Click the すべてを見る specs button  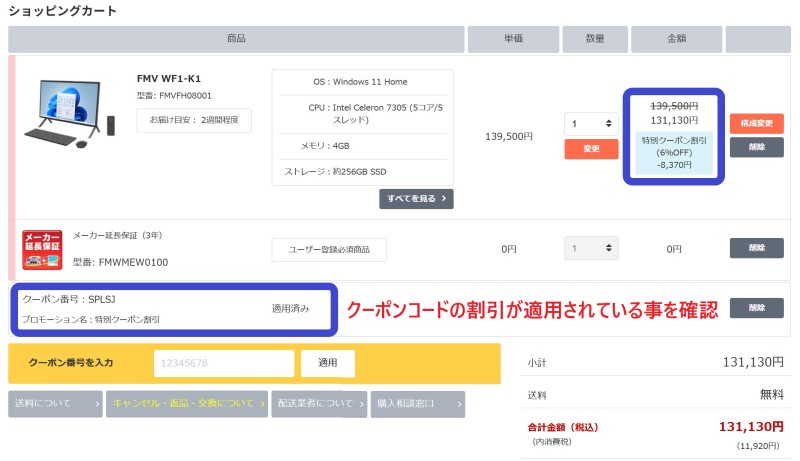416,198
